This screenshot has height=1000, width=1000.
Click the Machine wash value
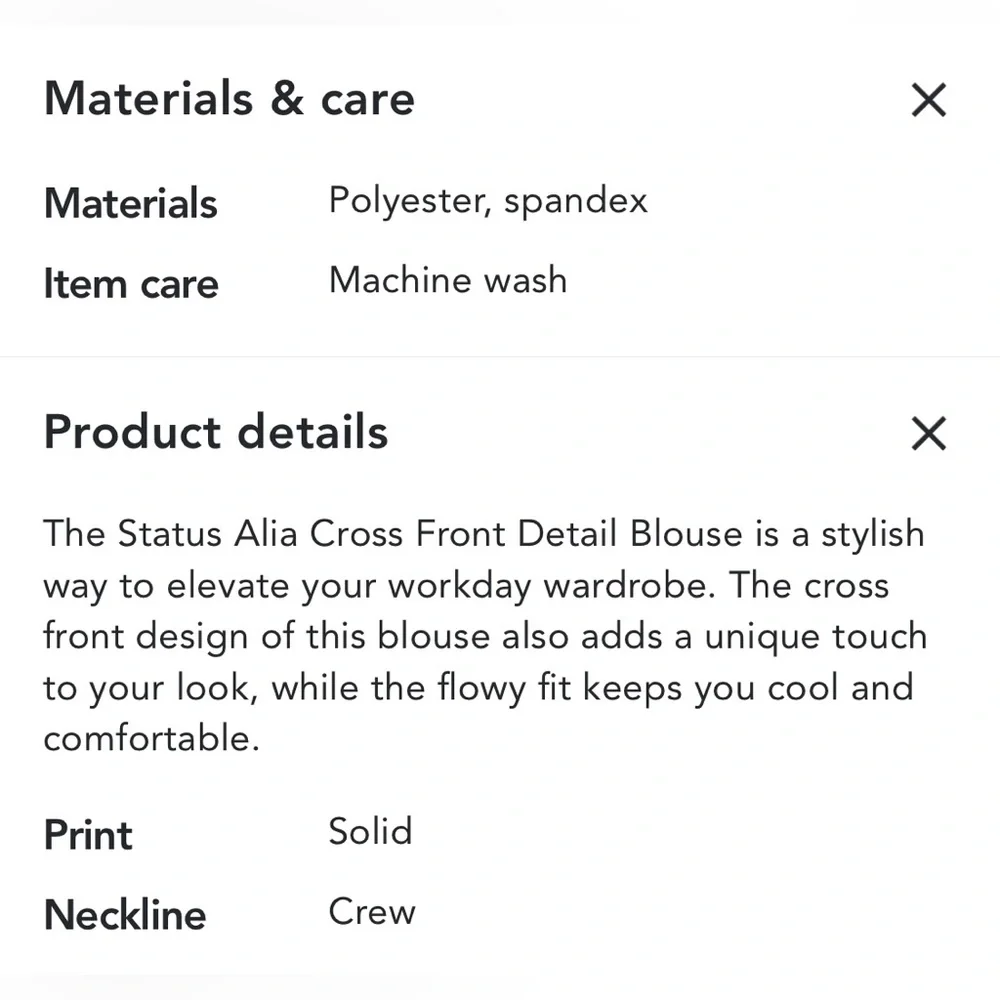(x=448, y=280)
